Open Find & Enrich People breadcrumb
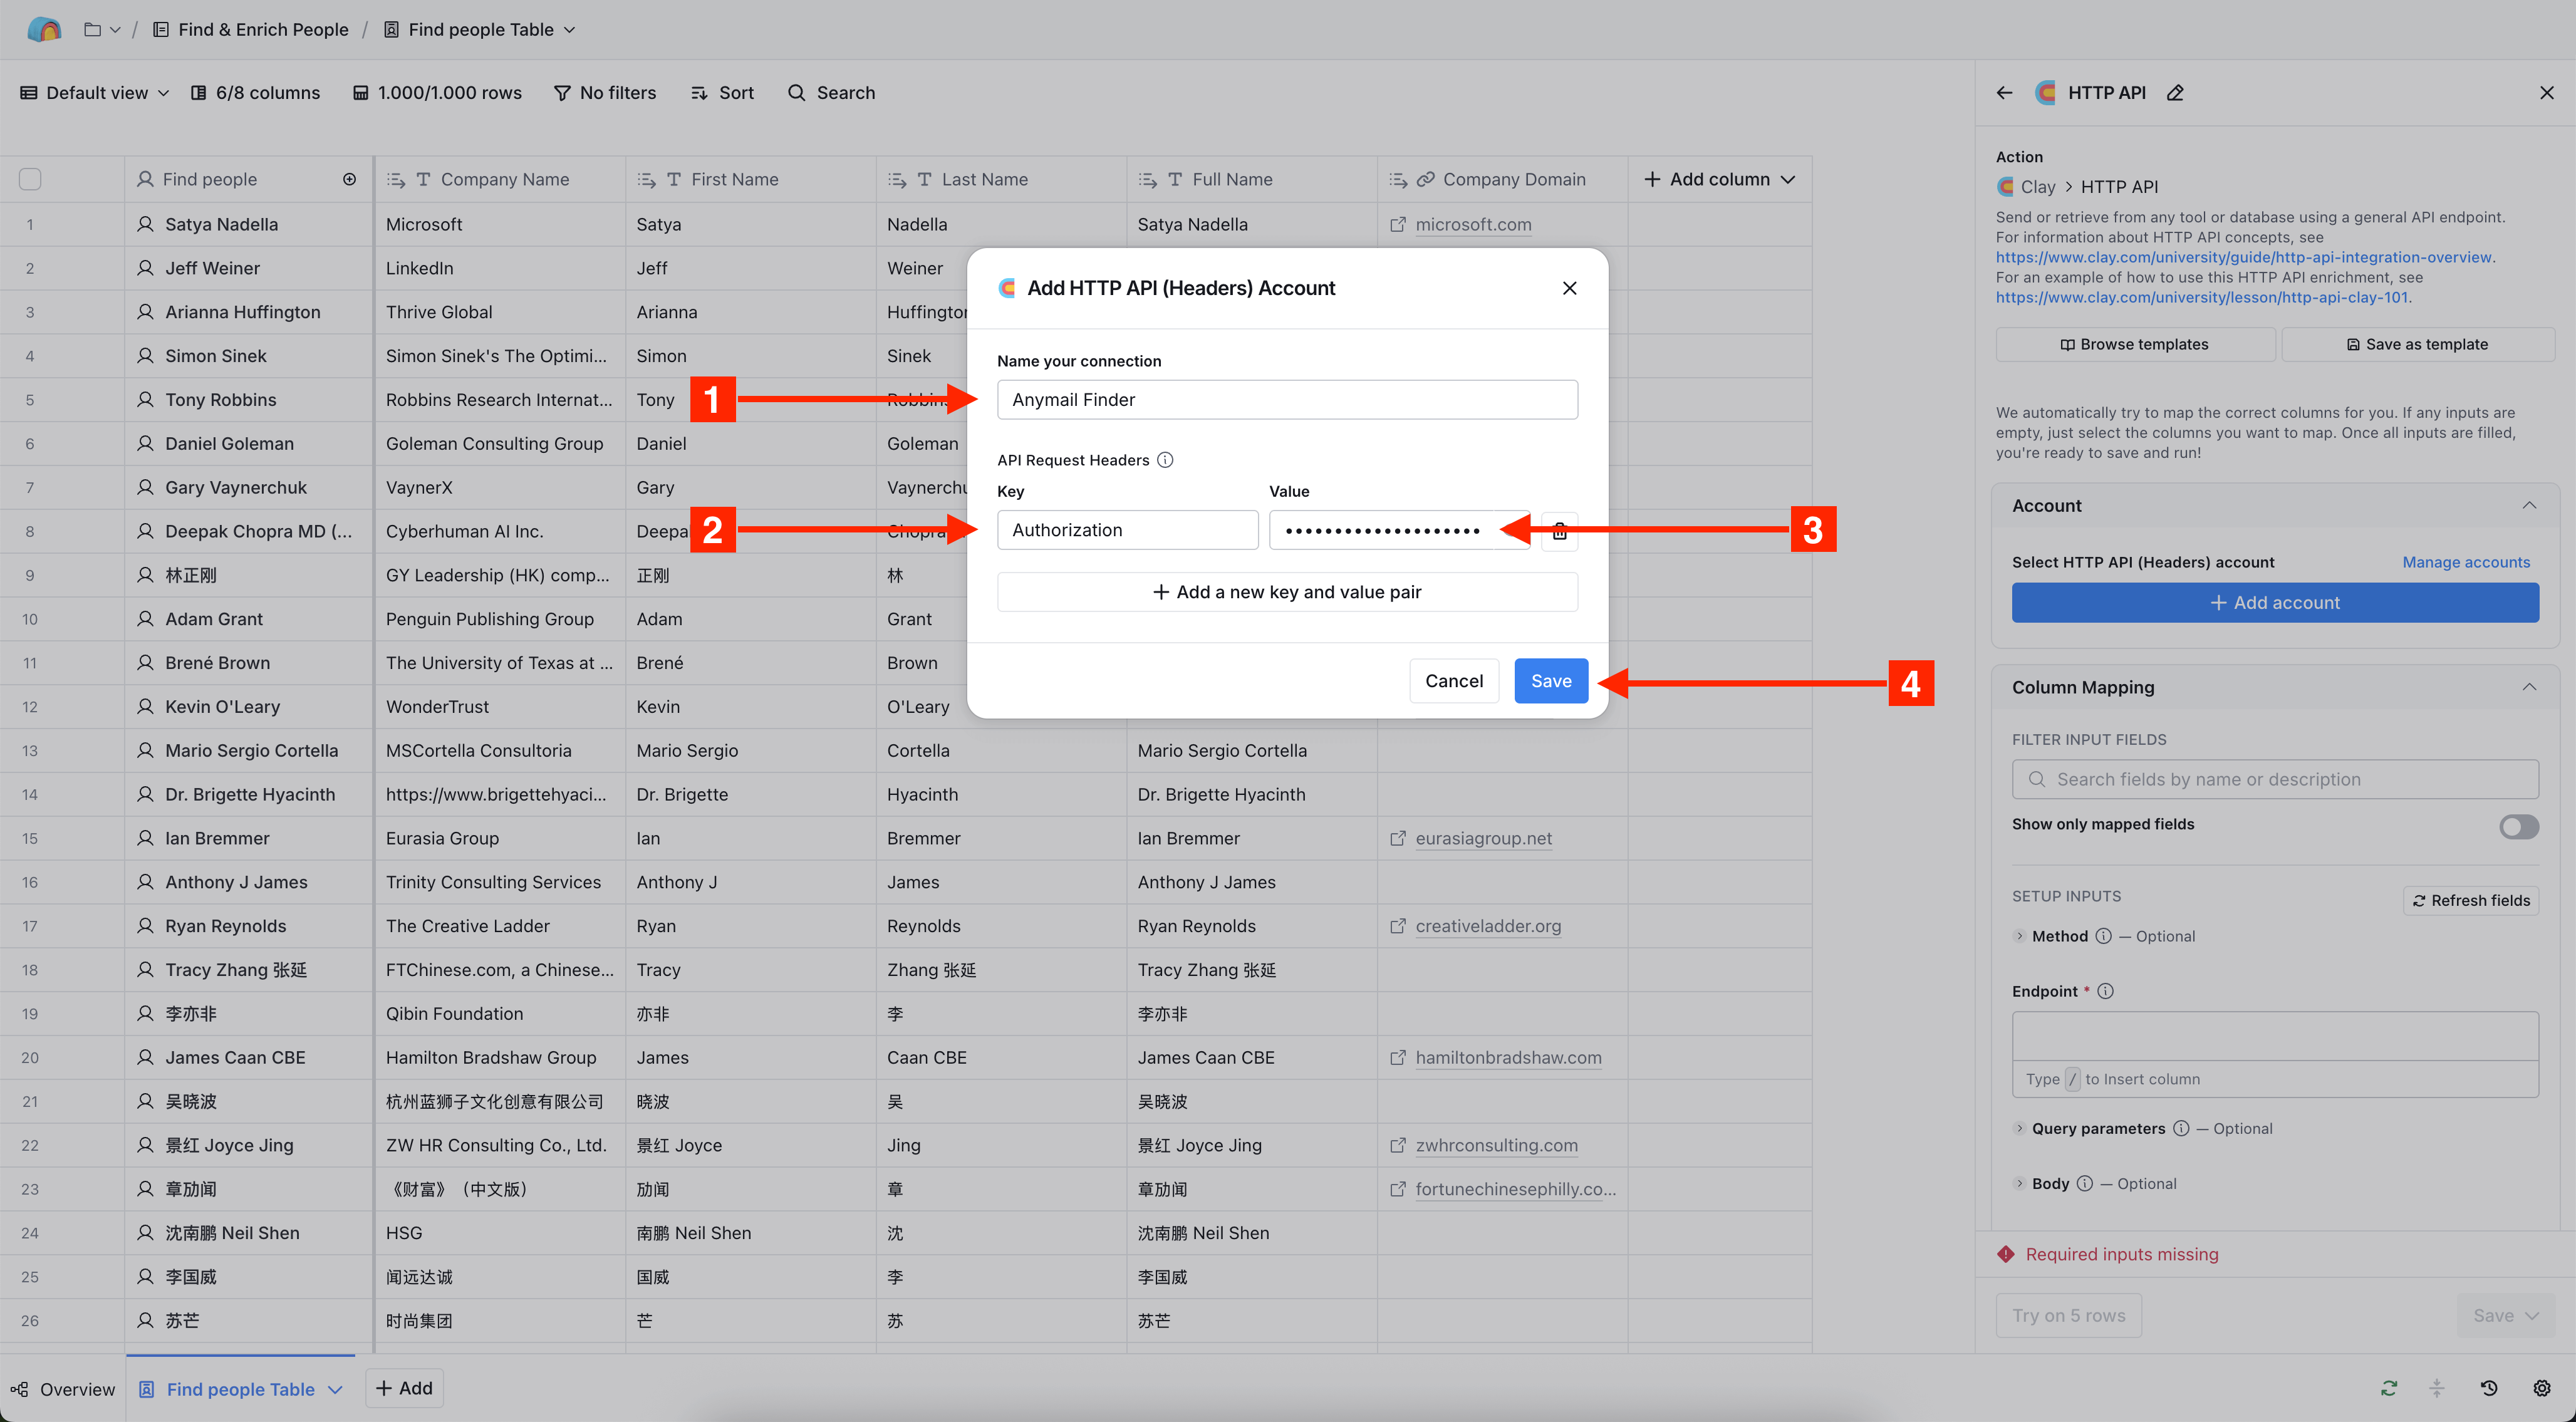This screenshot has width=2576, height=1422. click(x=250, y=30)
